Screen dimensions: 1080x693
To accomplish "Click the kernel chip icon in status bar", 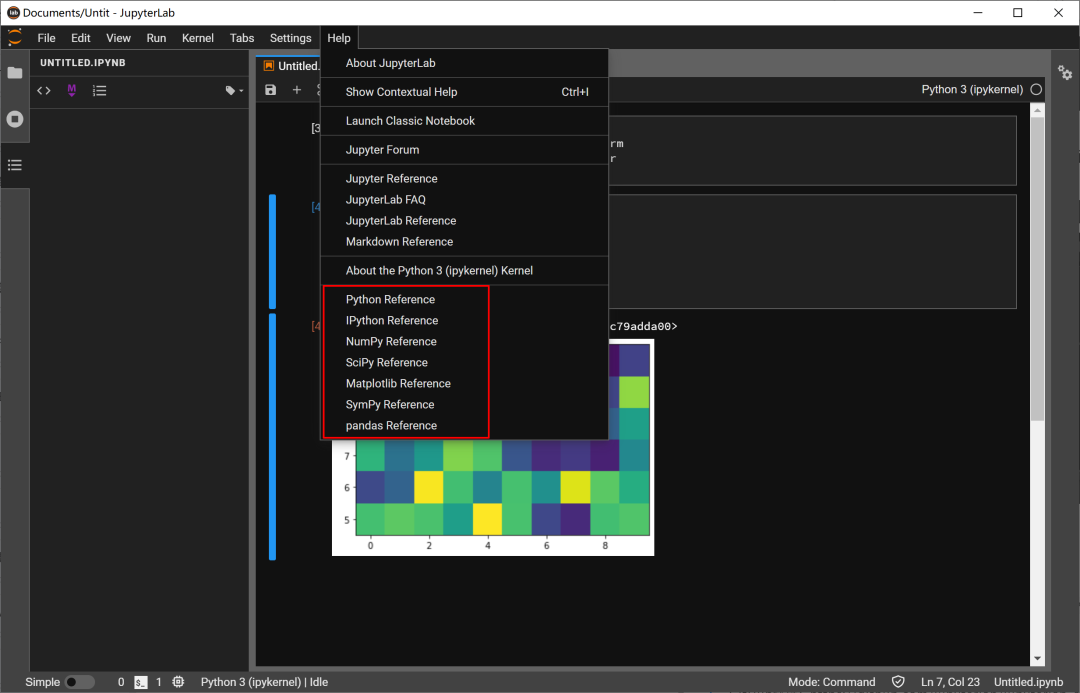I will click(178, 682).
